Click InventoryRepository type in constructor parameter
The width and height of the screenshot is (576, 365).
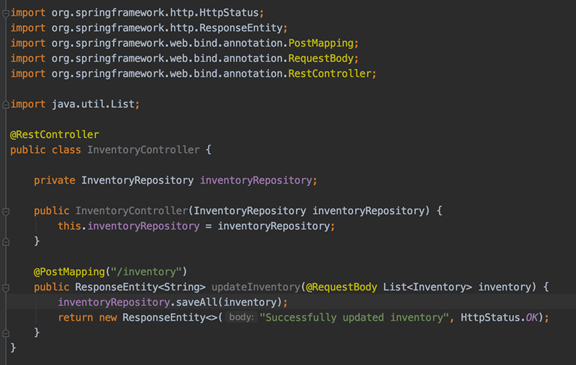(x=250, y=211)
